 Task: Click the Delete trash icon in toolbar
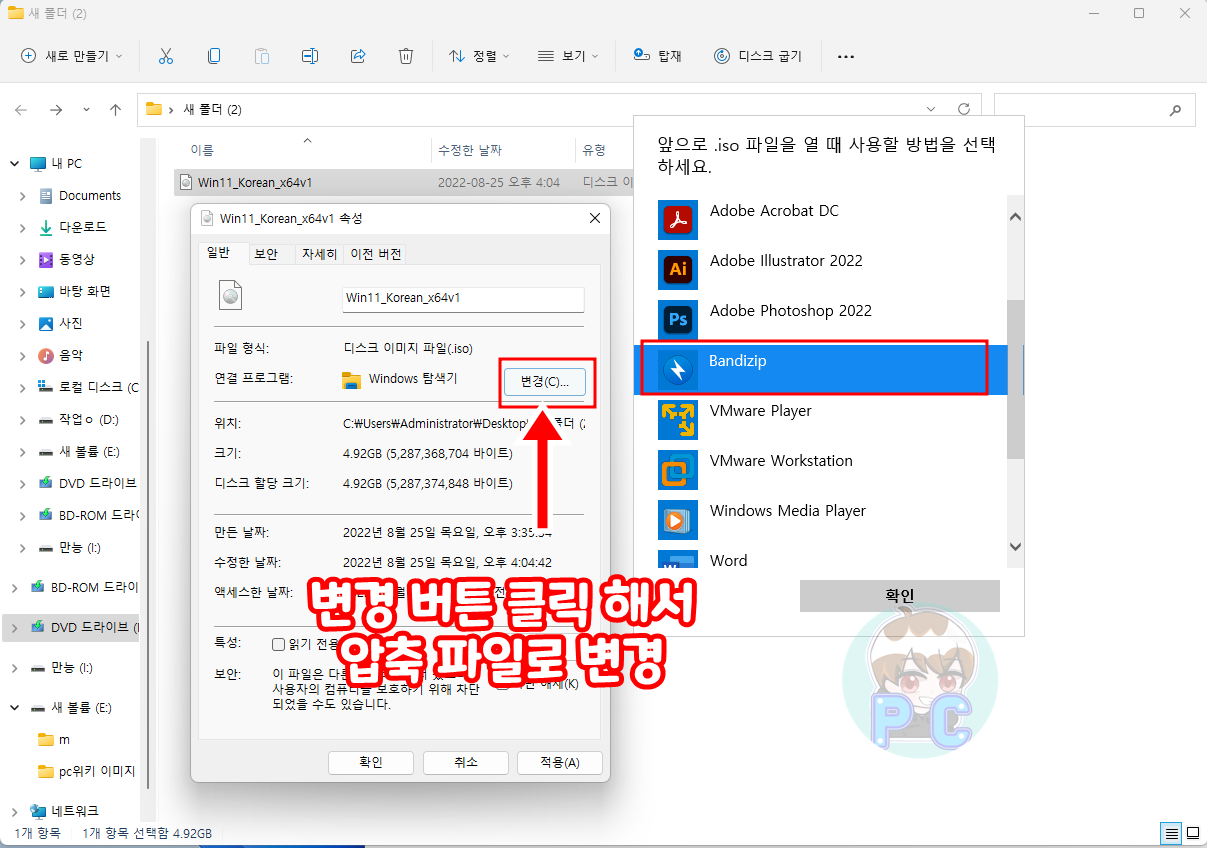(x=406, y=56)
